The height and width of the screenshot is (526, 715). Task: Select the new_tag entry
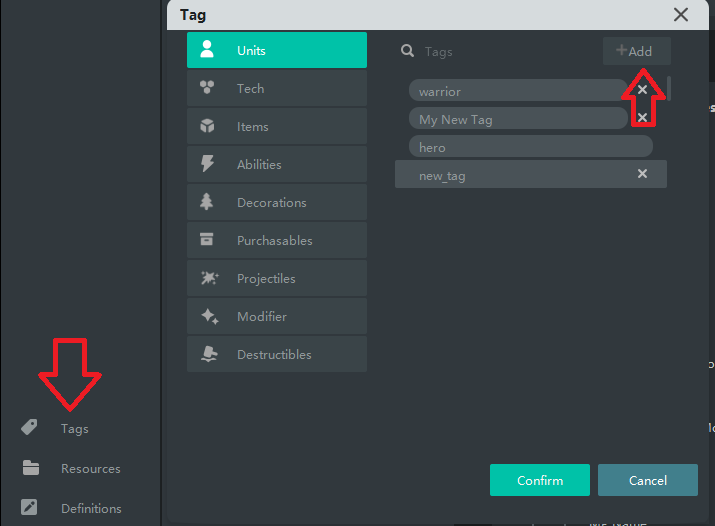pos(531,174)
